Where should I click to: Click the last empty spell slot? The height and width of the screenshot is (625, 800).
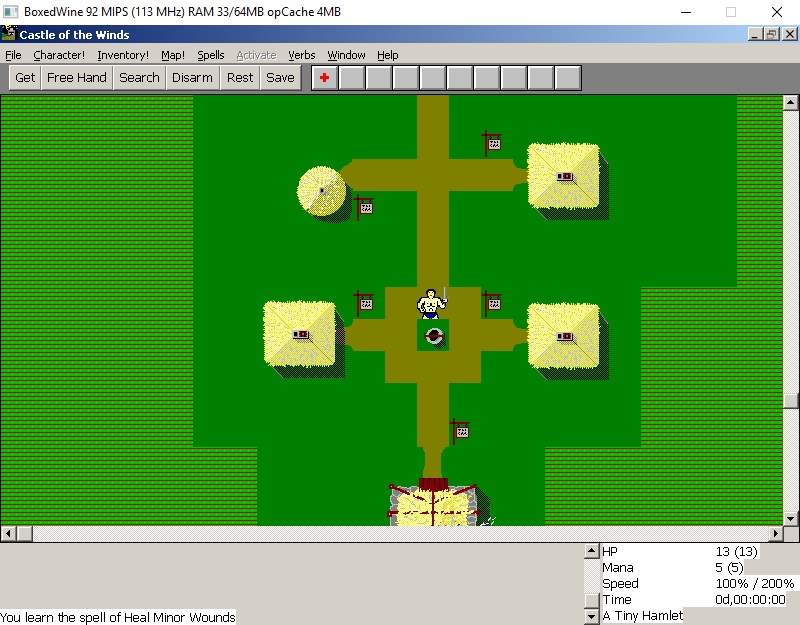coord(568,78)
